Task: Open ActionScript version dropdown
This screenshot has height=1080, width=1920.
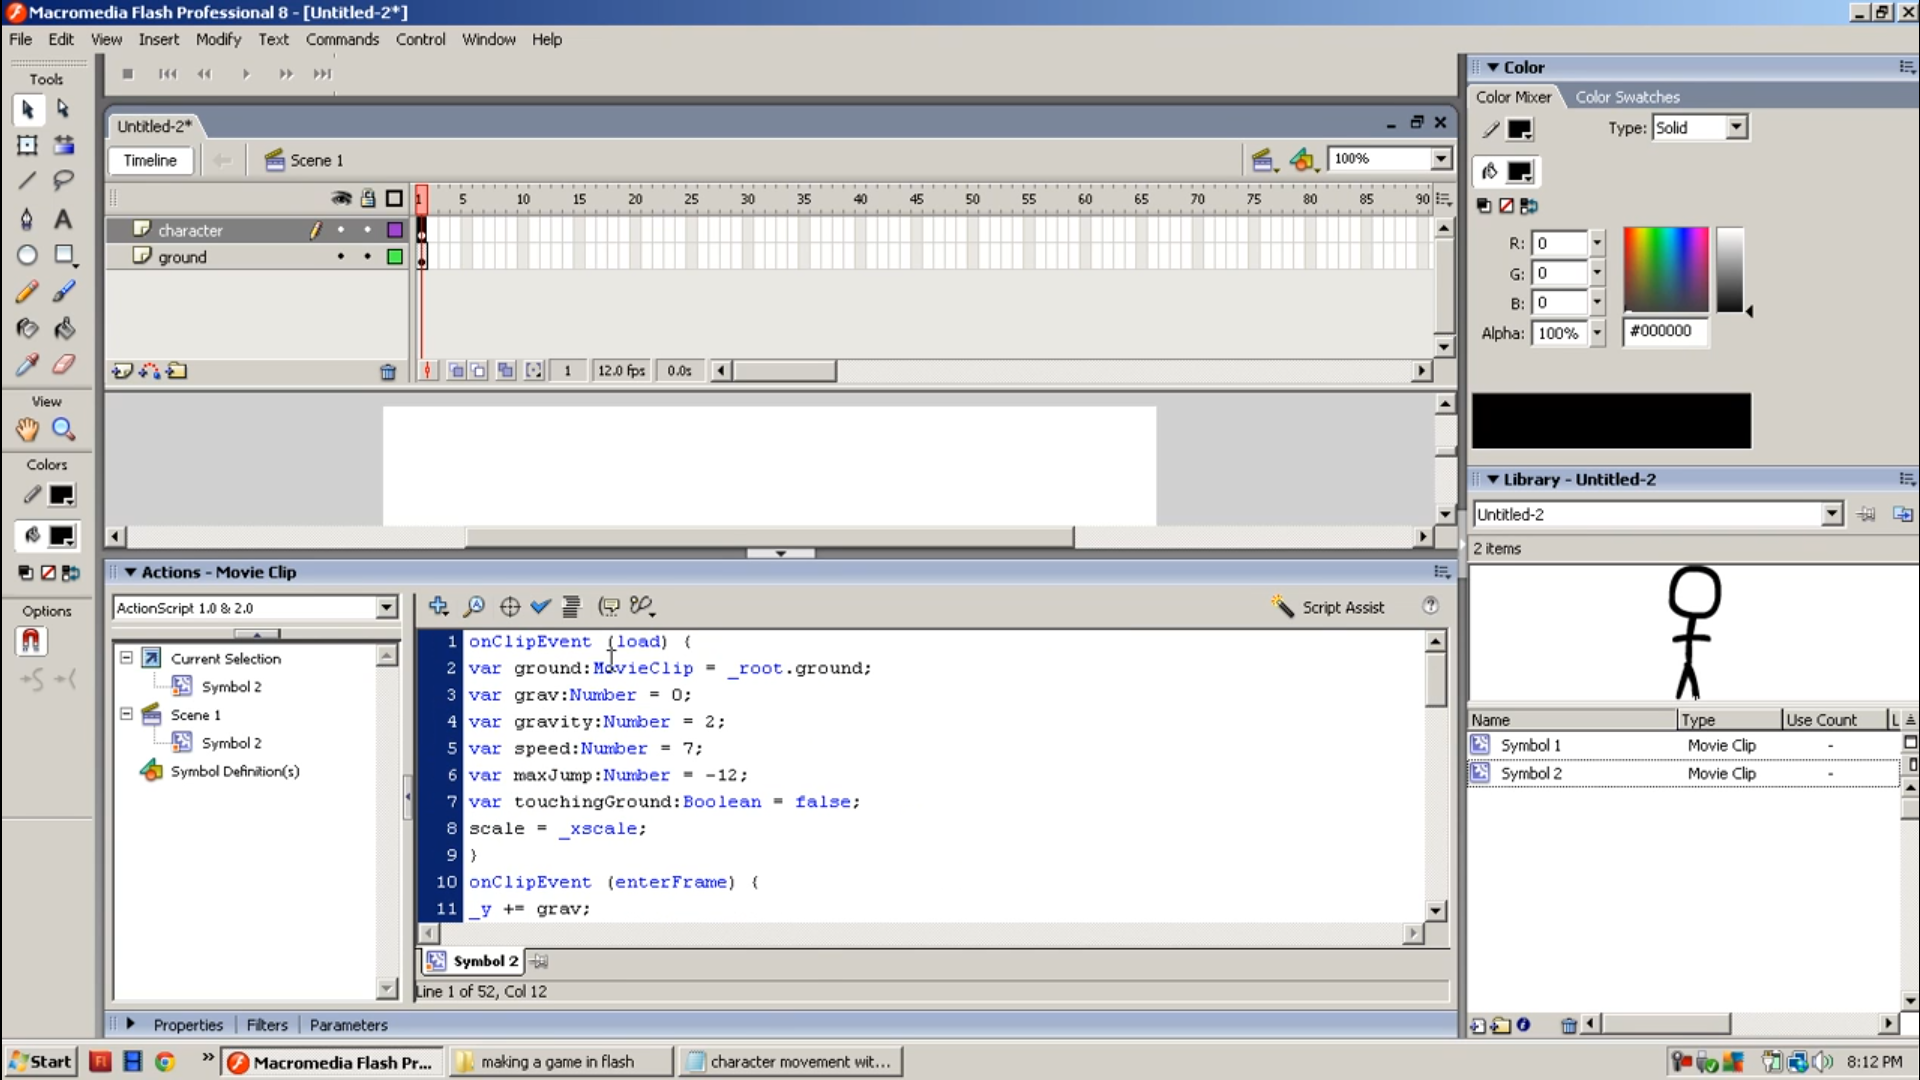Action: click(386, 608)
